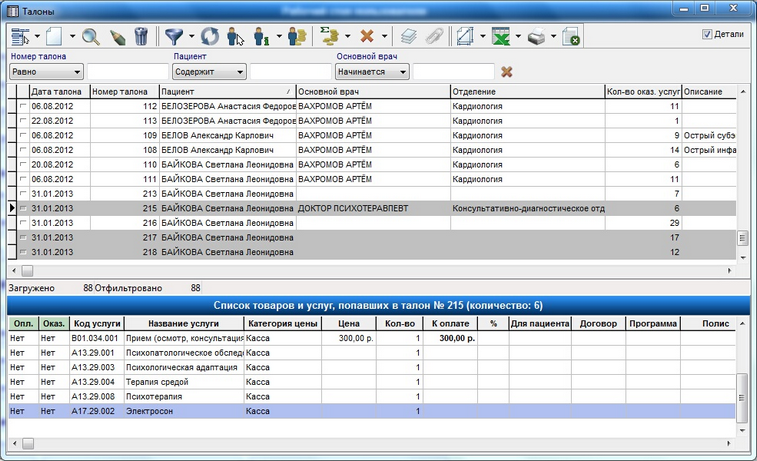The width and height of the screenshot is (757, 461).
Task: Tick checkbox for talon 110 row
Action: [x=23, y=164]
